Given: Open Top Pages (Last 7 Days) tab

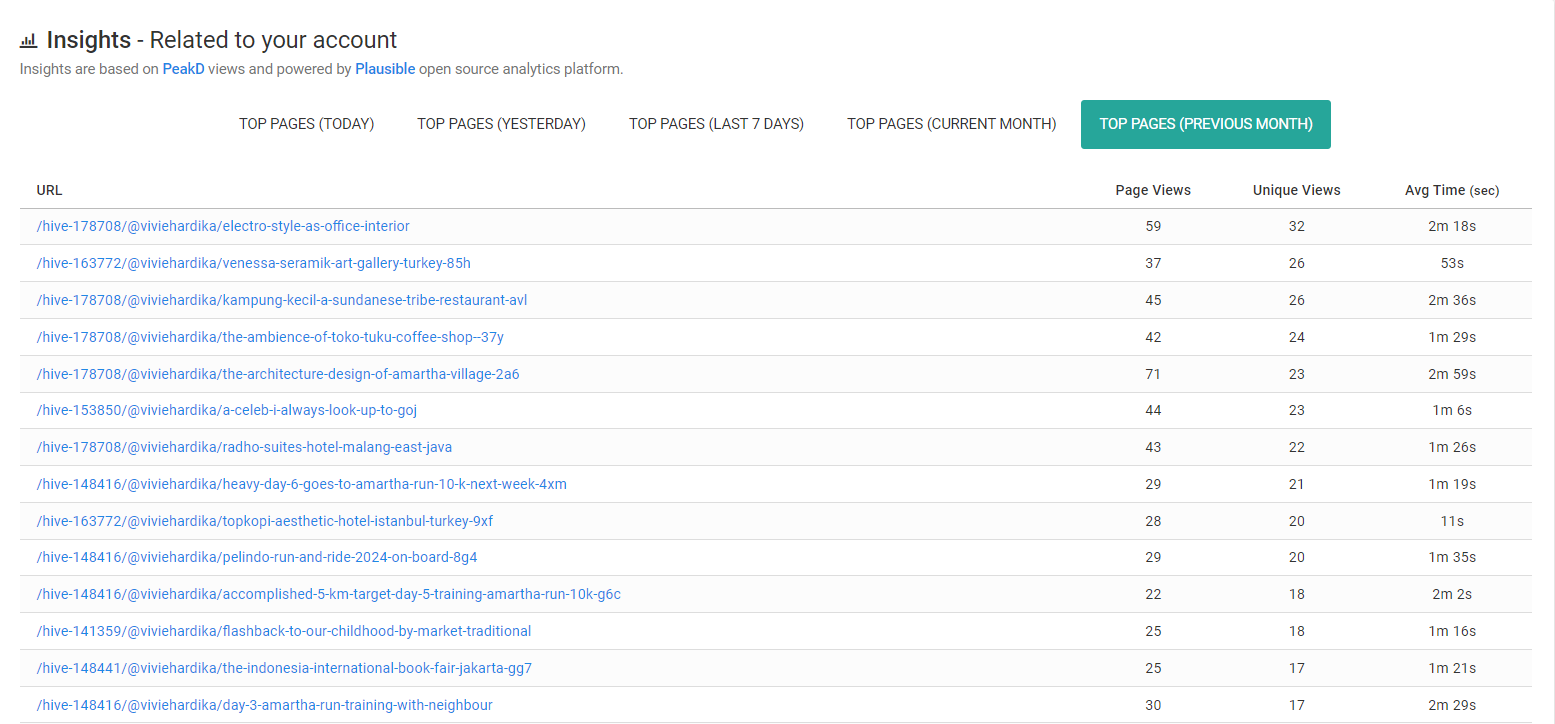Looking at the screenshot, I should point(716,124).
